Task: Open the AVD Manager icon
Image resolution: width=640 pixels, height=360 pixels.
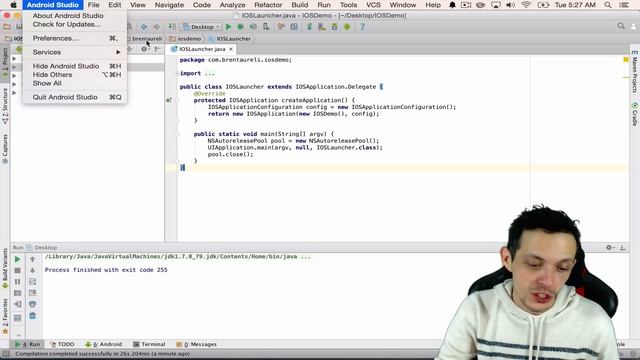Action: (x=322, y=27)
